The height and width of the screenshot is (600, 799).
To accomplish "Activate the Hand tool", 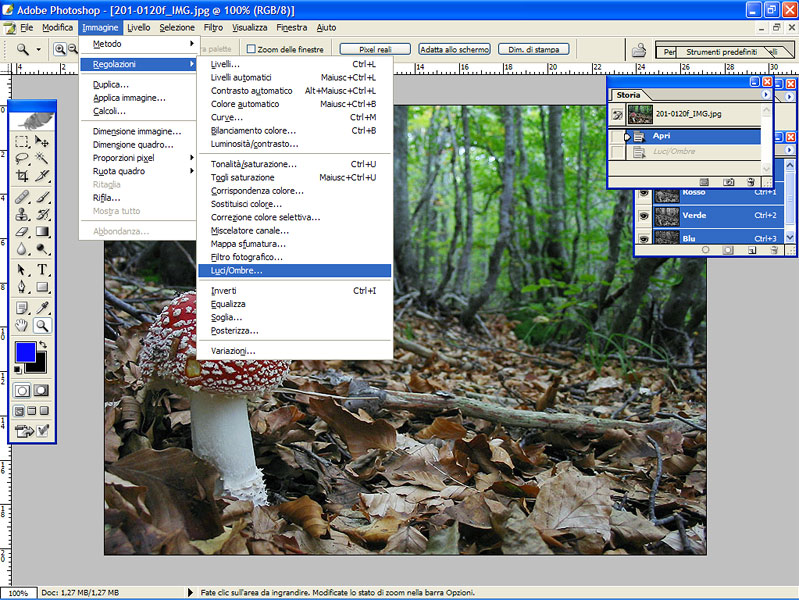I will [22, 326].
